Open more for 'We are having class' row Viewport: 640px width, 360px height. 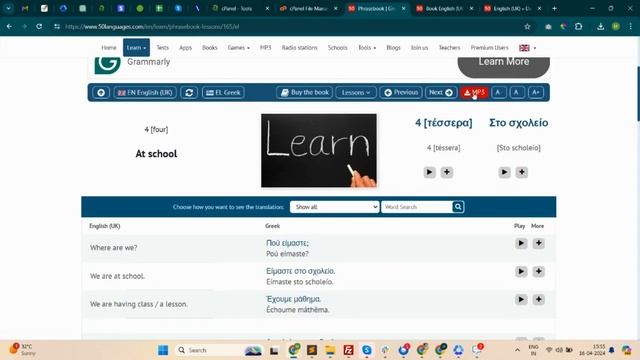pyautogui.click(x=538, y=300)
